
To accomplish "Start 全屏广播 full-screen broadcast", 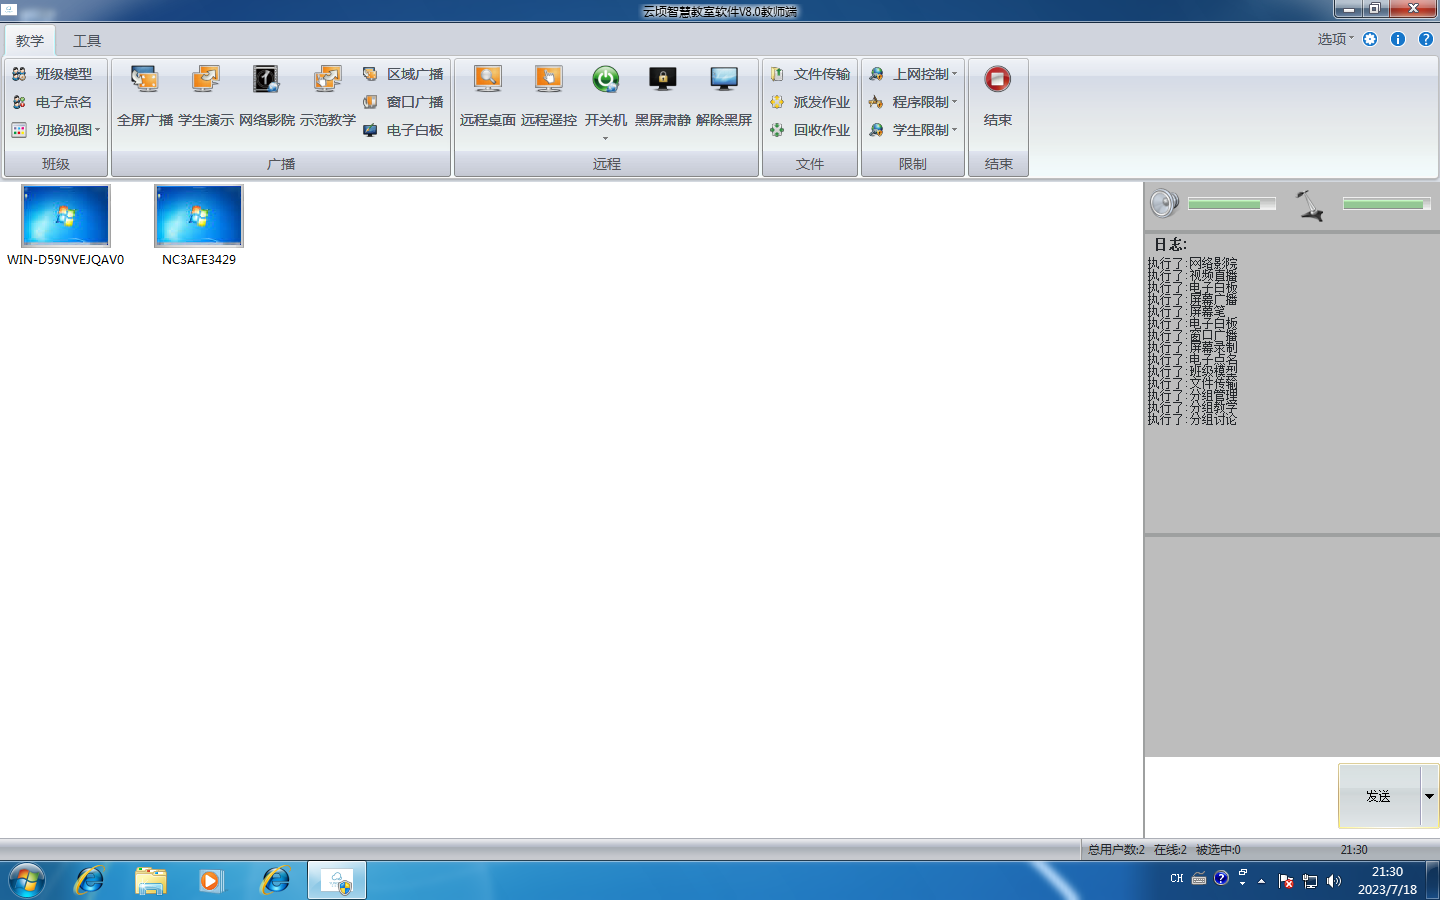I will click(145, 95).
